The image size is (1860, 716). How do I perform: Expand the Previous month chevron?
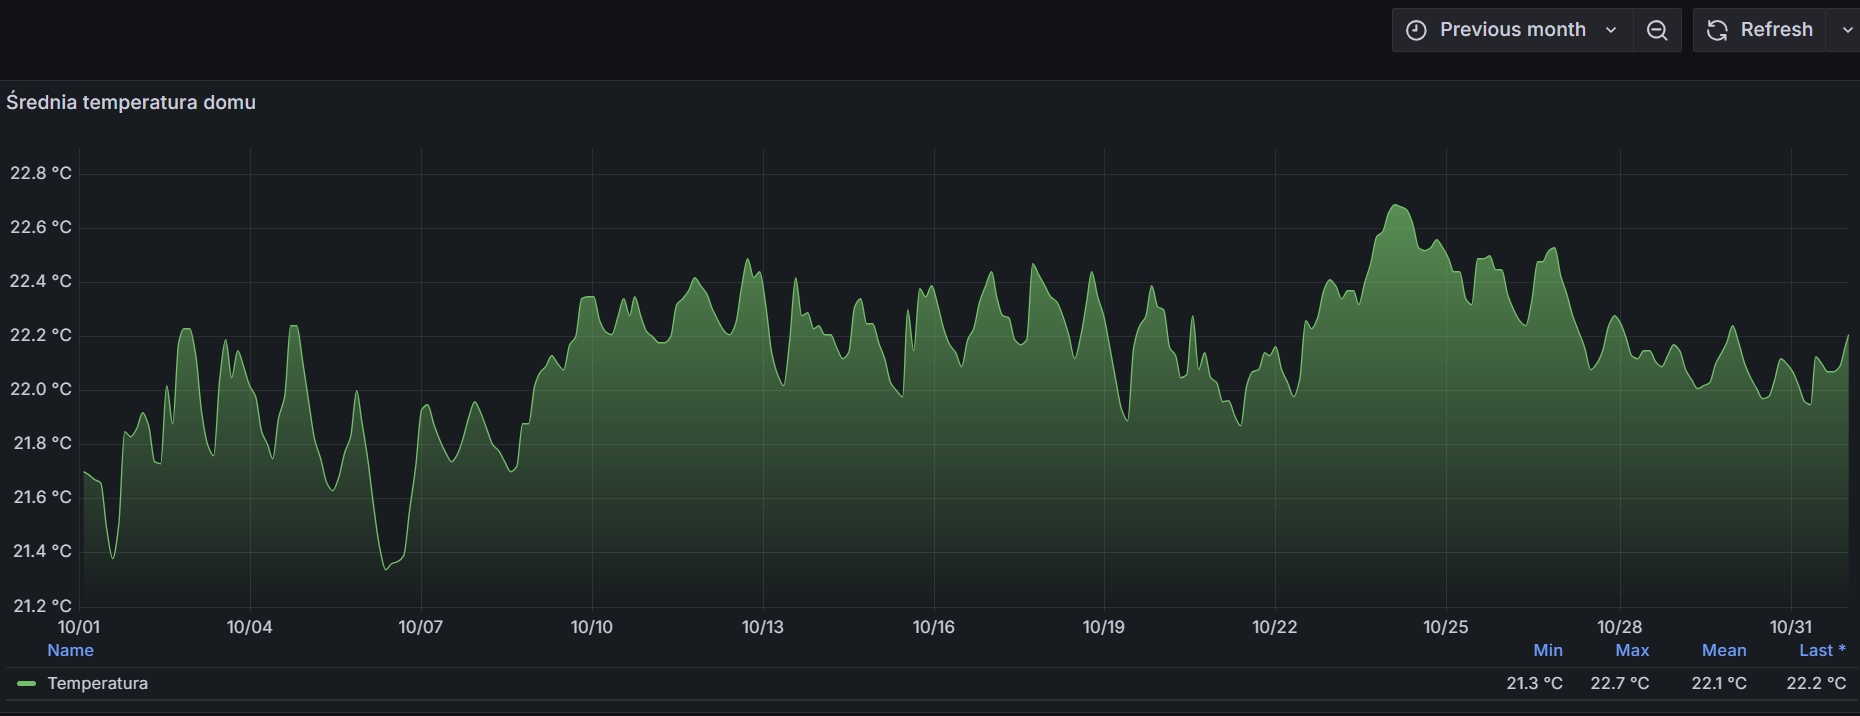(x=1611, y=30)
